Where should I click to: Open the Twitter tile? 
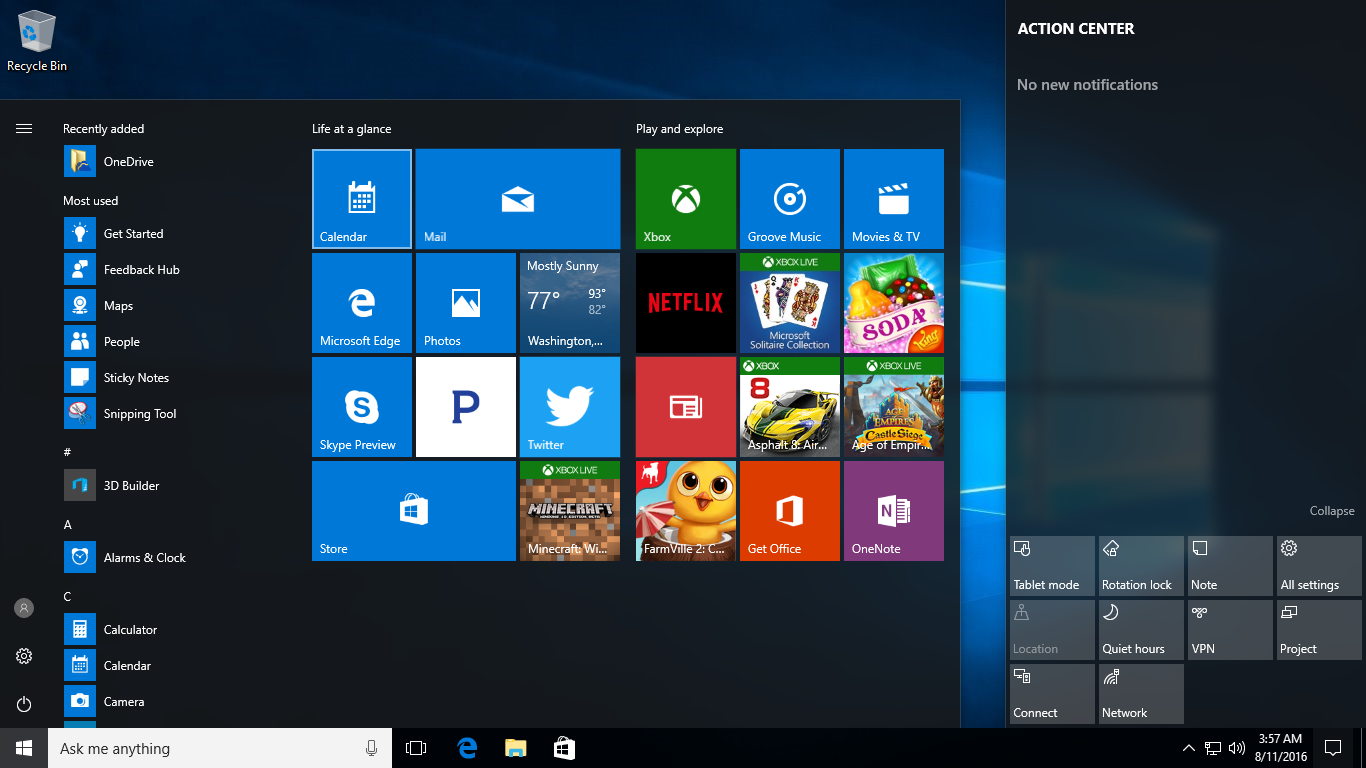tap(569, 406)
